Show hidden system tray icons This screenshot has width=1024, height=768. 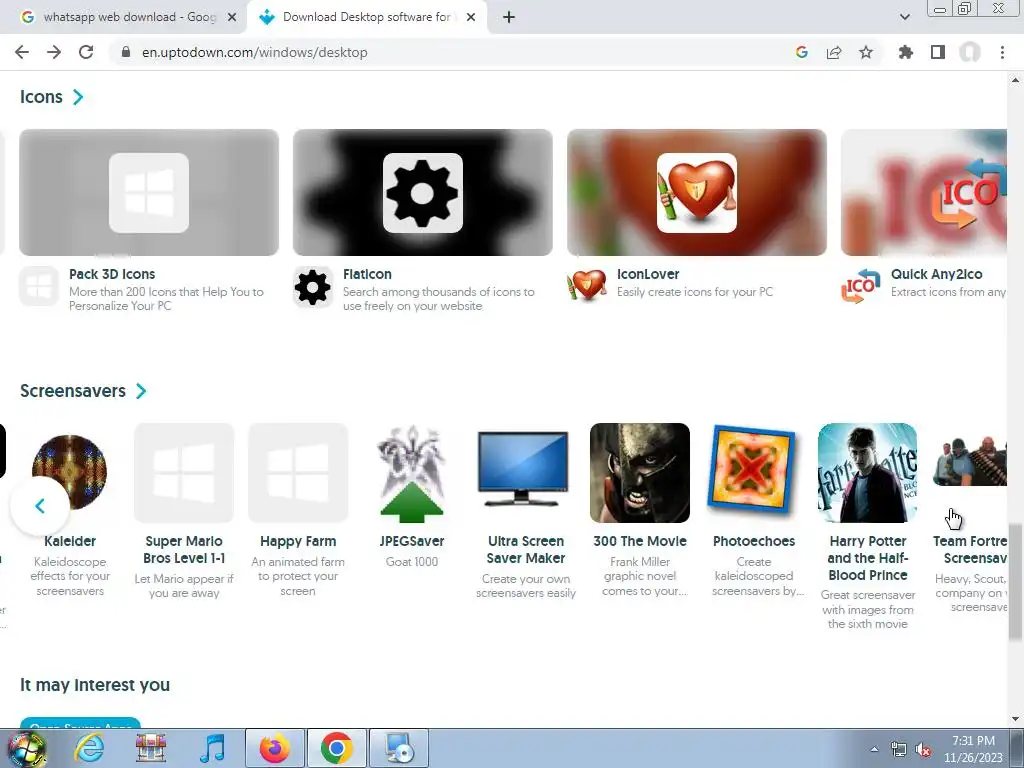[x=874, y=749]
